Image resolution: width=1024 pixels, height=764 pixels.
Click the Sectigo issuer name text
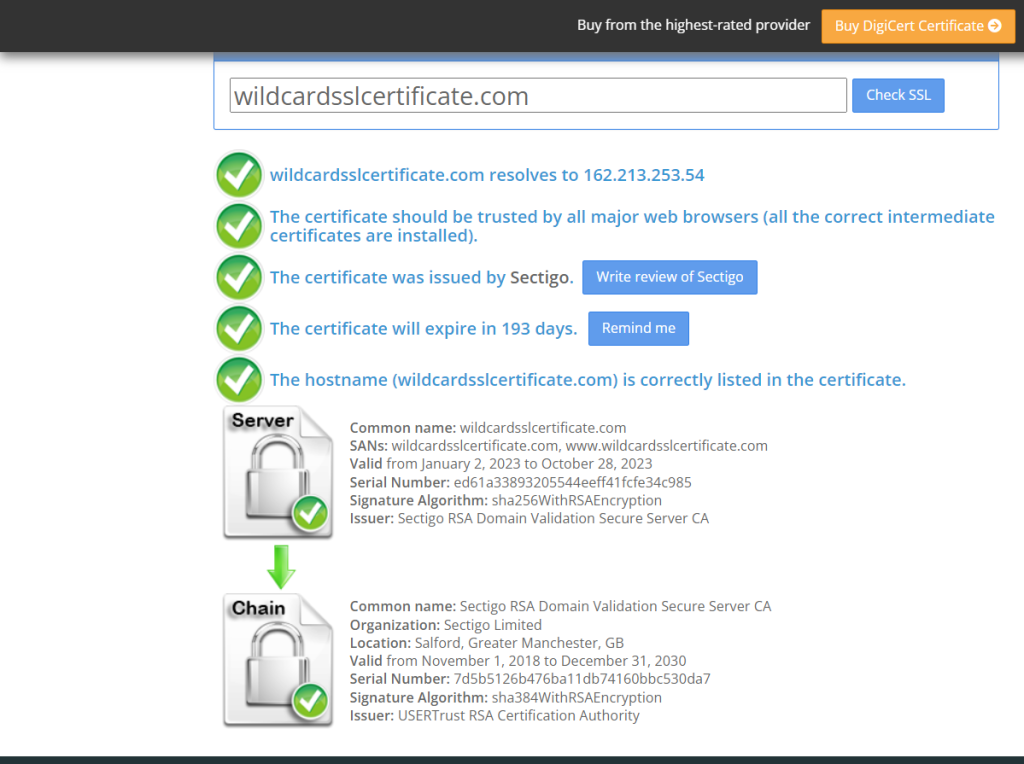tap(541, 277)
